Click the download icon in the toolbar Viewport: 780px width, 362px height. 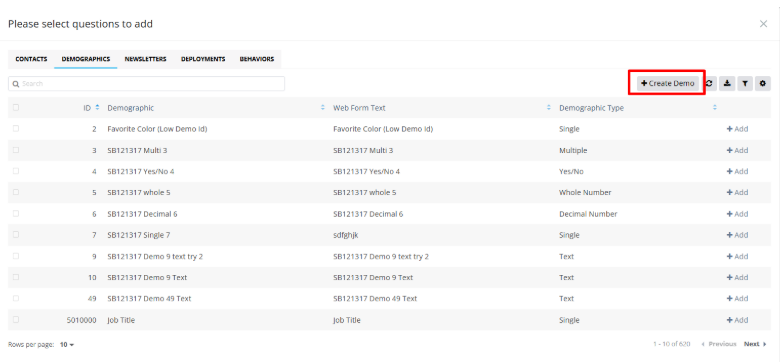tap(727, 84)
